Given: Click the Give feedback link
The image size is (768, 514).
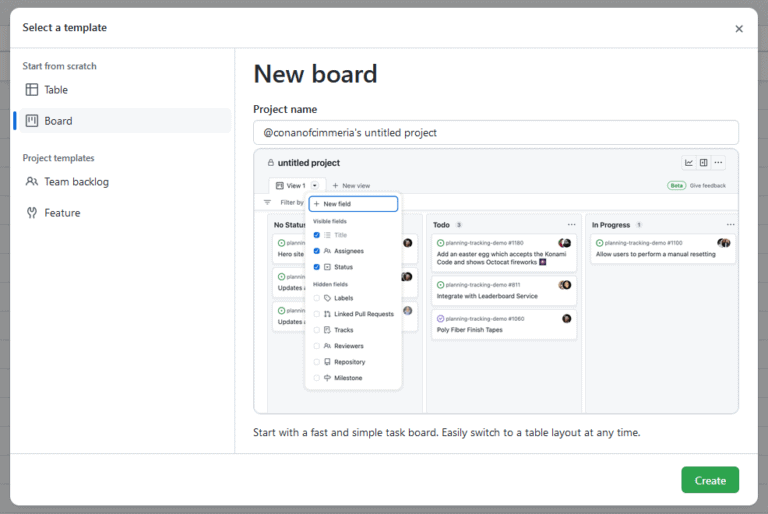Looking at the screenshot, I should click(x=707, y=186).
